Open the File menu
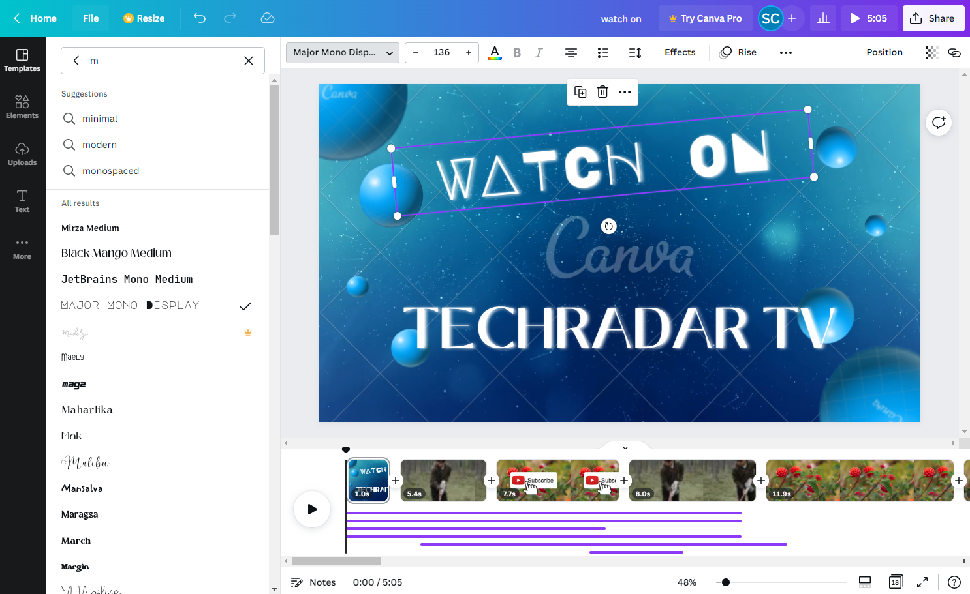This screenshot has width=970, height=594. pos(91,19)
